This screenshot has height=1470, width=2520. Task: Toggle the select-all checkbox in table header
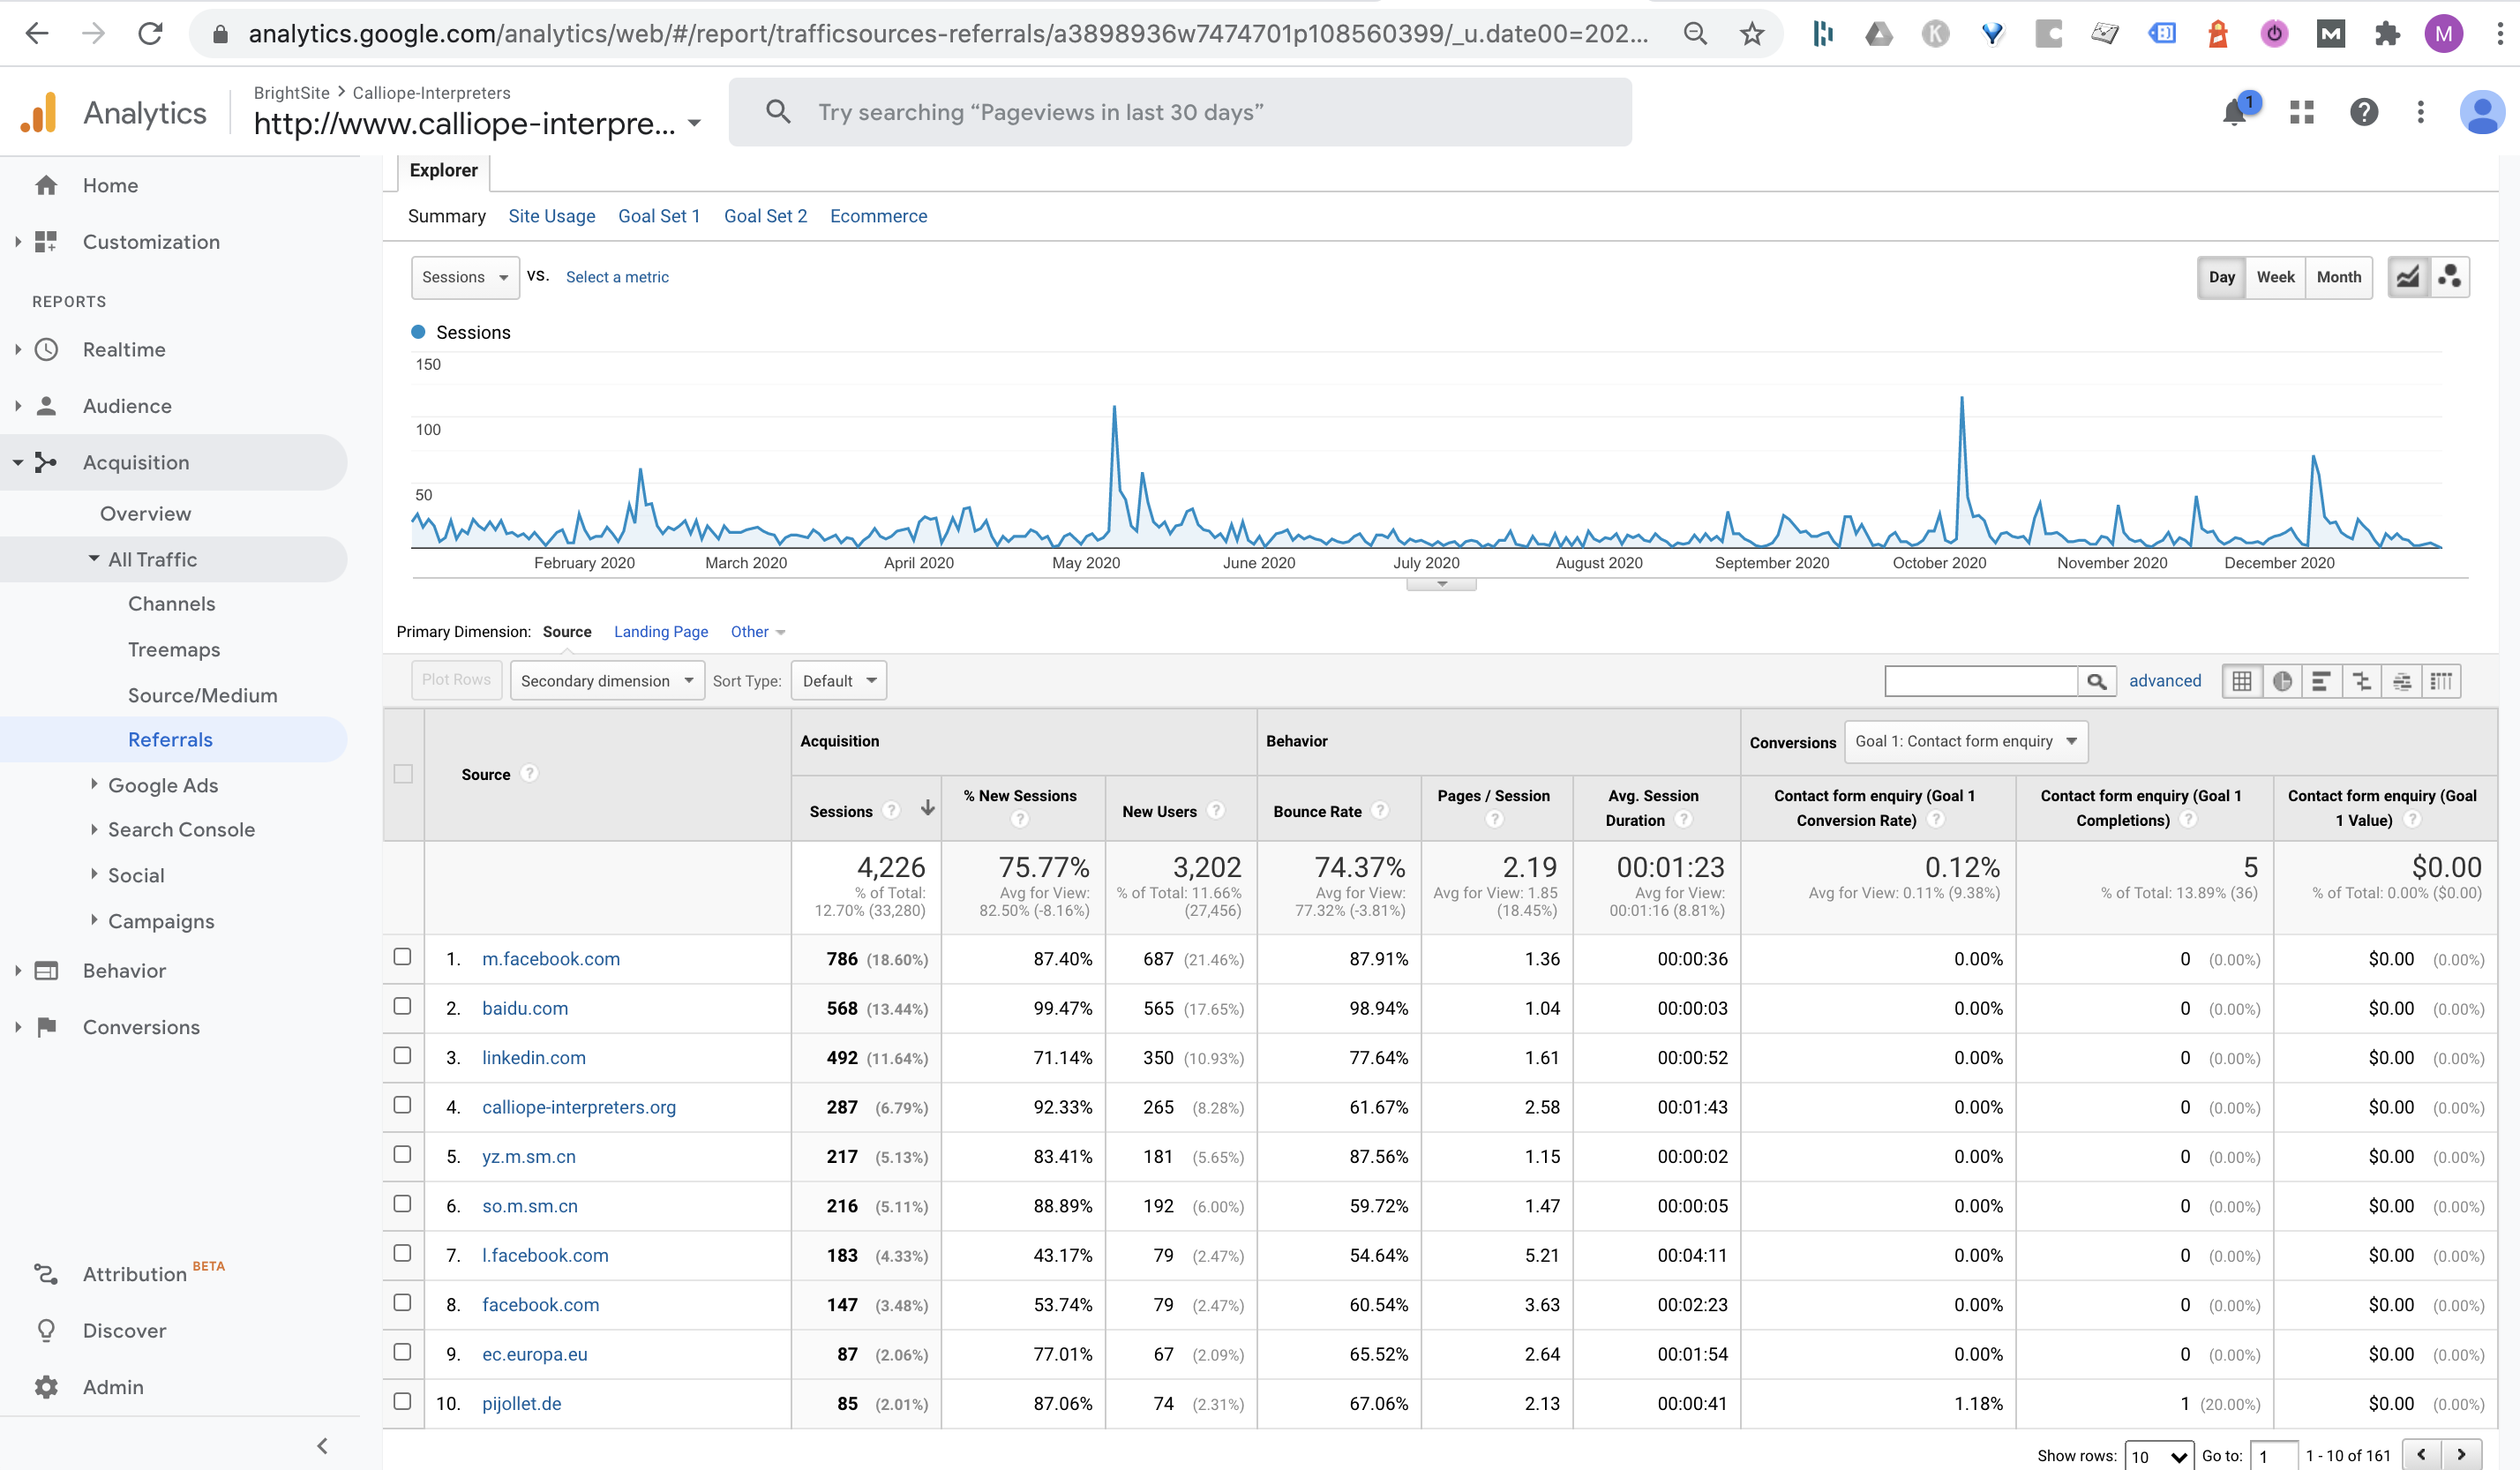403,774
